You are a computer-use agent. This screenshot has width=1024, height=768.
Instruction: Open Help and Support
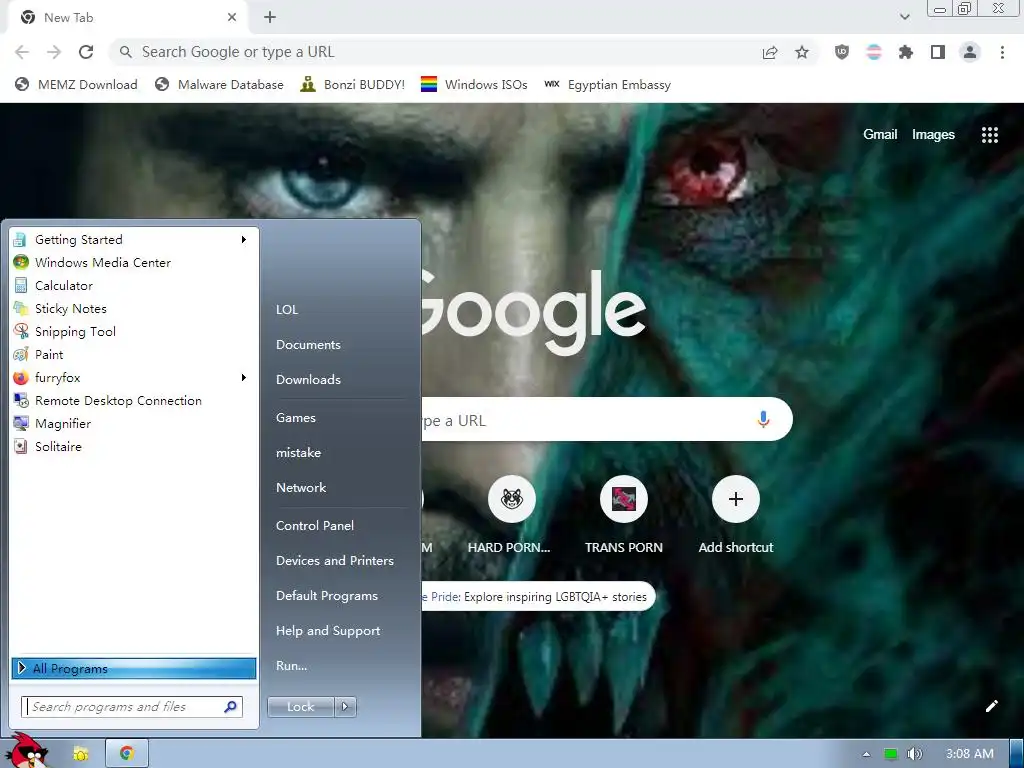(328, 631)
